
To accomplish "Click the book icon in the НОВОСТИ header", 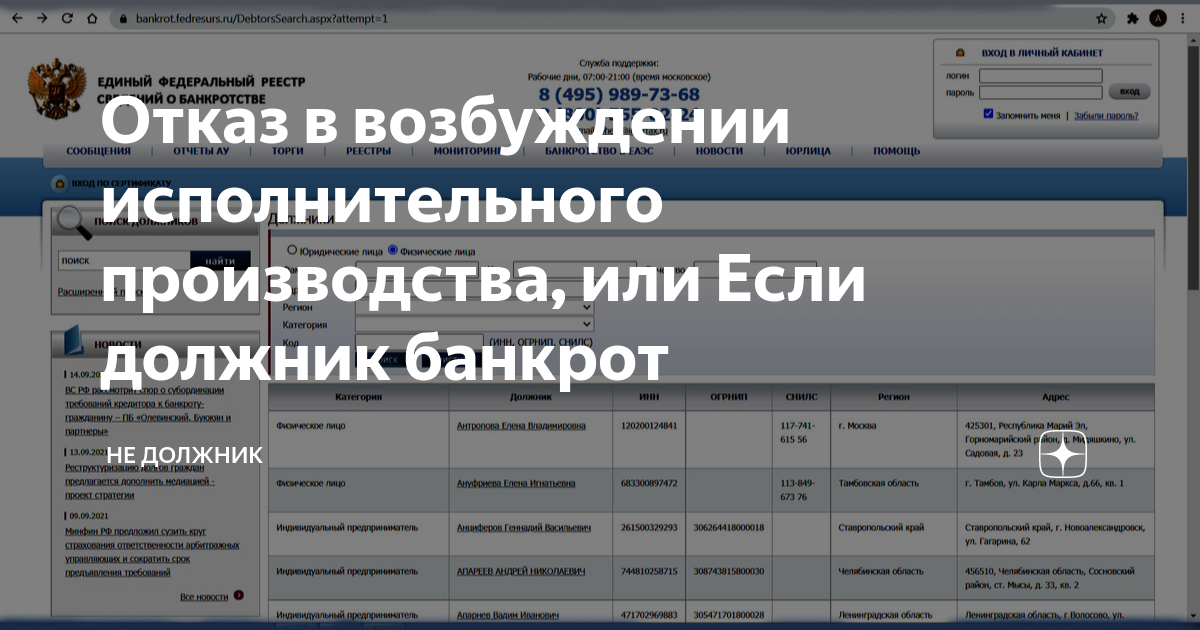I will 74,342.
